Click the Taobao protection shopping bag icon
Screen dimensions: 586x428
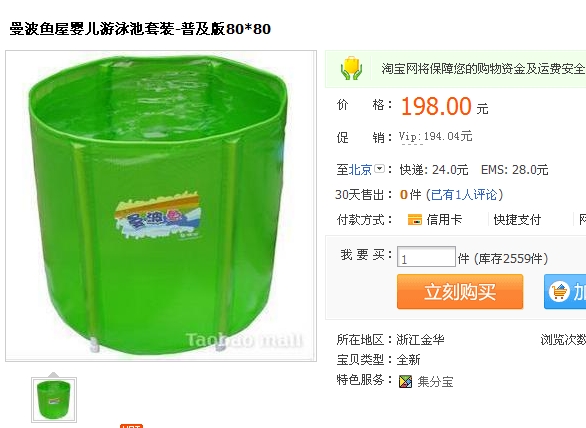click(351, 68)
